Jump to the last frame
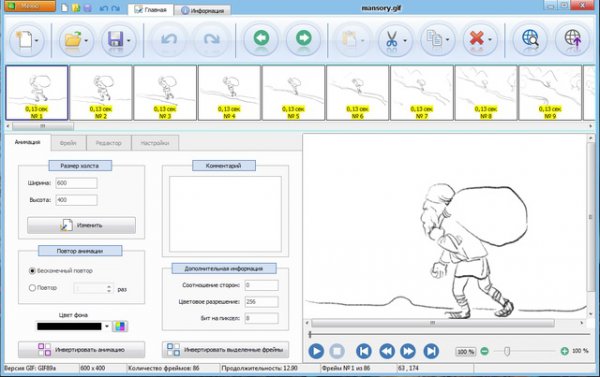 pyautogui.click(x=431, y=351)
